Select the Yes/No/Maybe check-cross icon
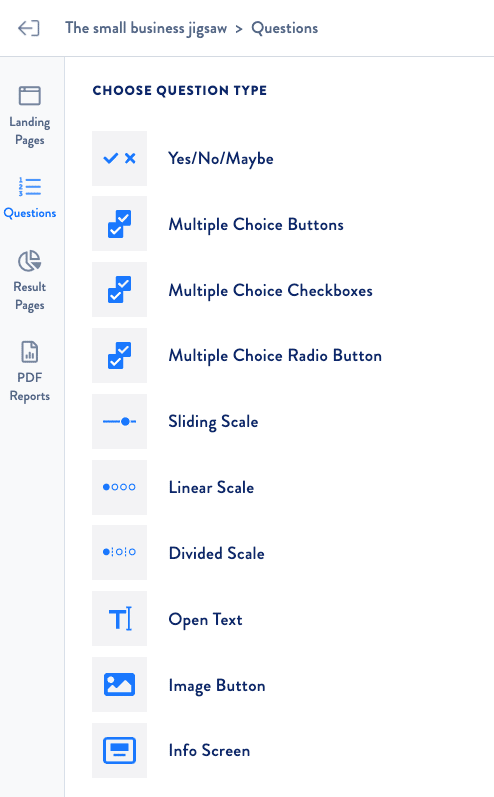 click(x=119, y=159)
